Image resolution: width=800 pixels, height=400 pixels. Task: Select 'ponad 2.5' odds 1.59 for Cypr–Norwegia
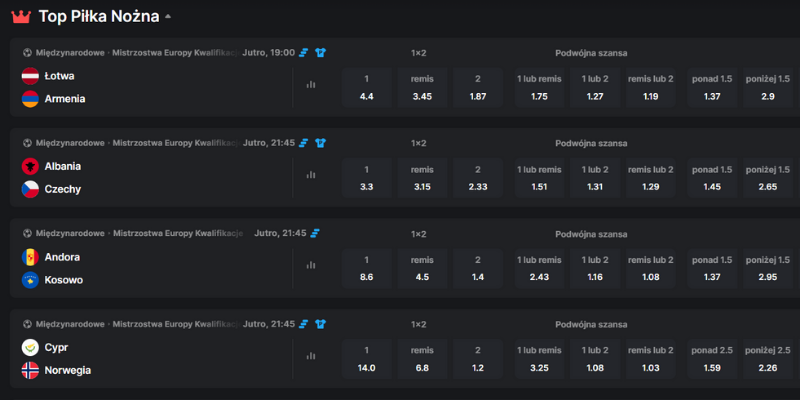click(712, 359)
